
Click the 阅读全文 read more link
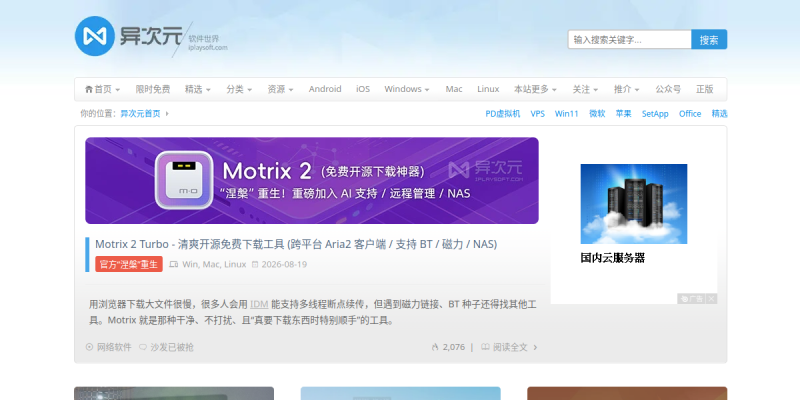510,347
